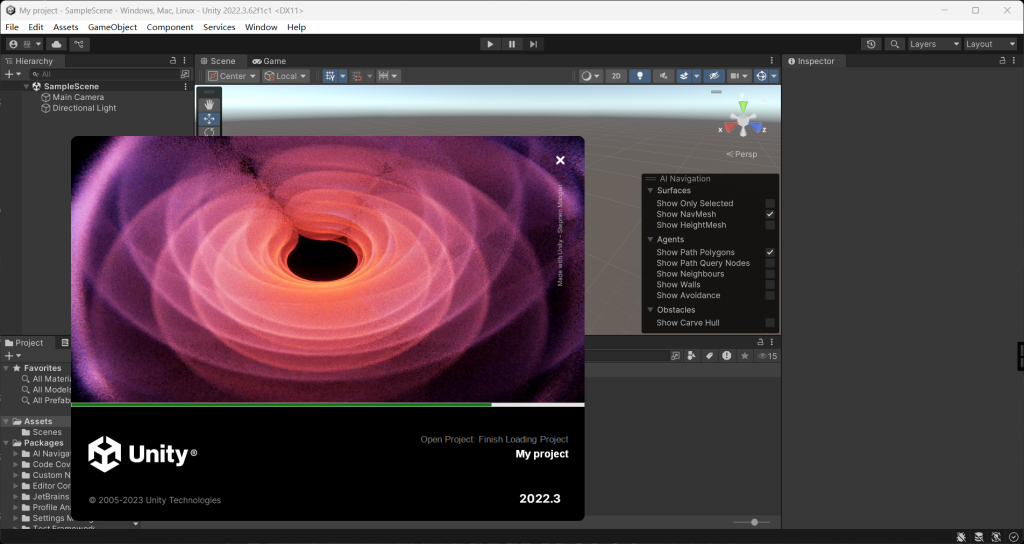The image size is (1024, 544).
Task: Select Main Camera in the Hierarchy
Action: tap(78, 97)
